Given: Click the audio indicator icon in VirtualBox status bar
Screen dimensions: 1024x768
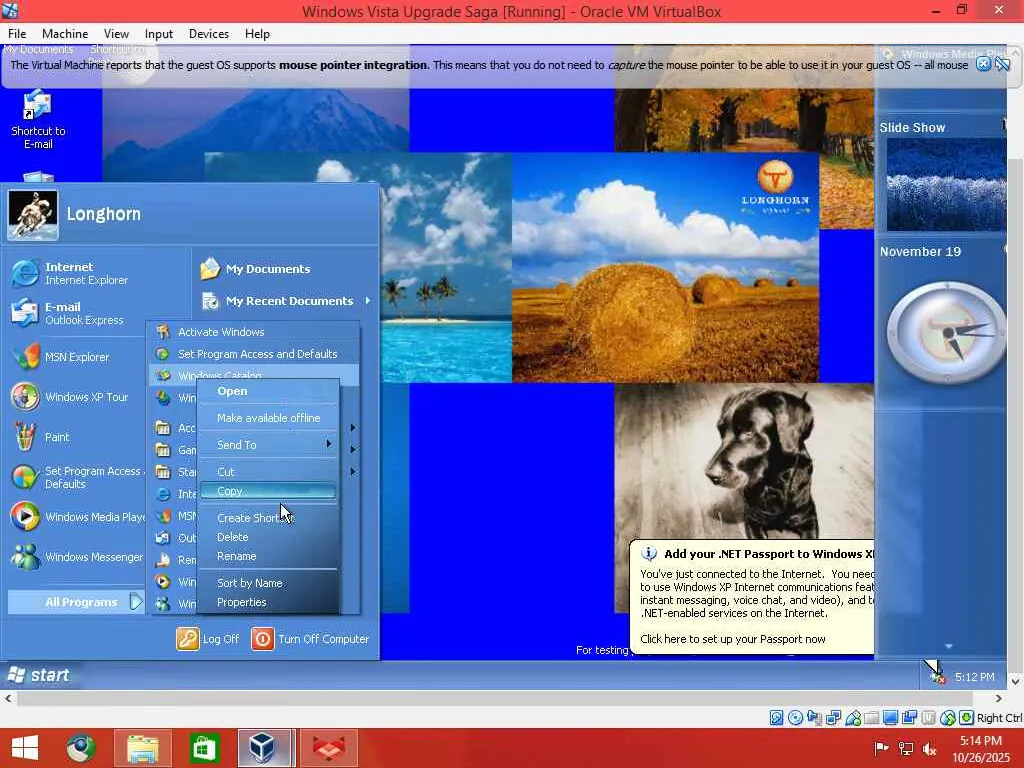Looking at the screenshot, I should tap(814, 718).
